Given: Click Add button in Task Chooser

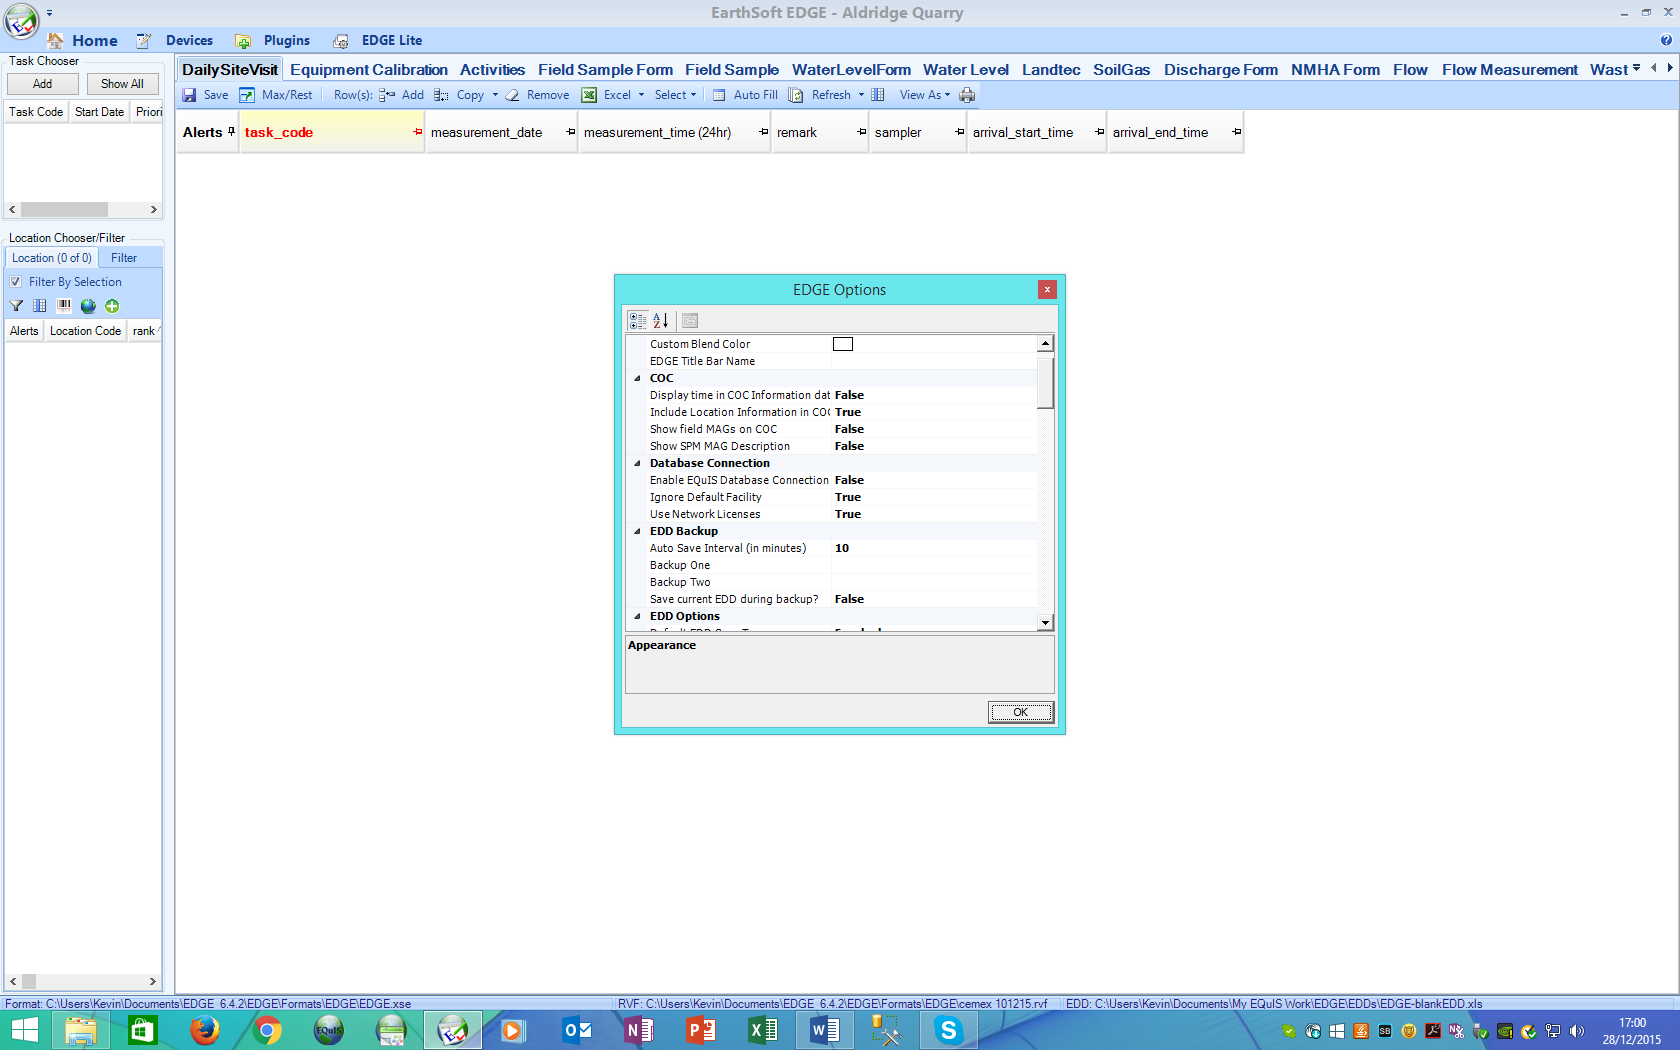Looking at the screenshot, I should 43,84.
